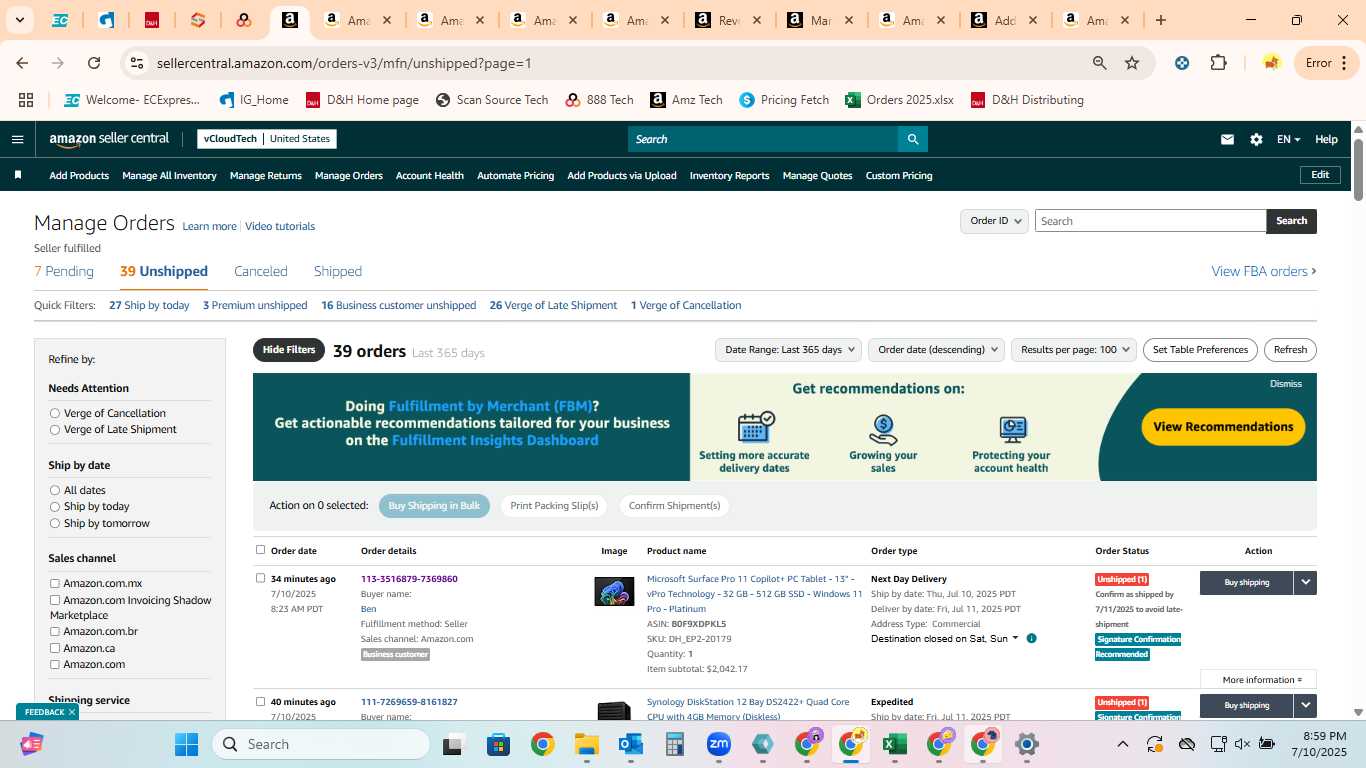Image resolution: width=1366 pixels, height=768 pixels.
Task: Open the Chrome apps grid in the bookmarks bar
Action: pyautogui.click(x=26, y=100)
